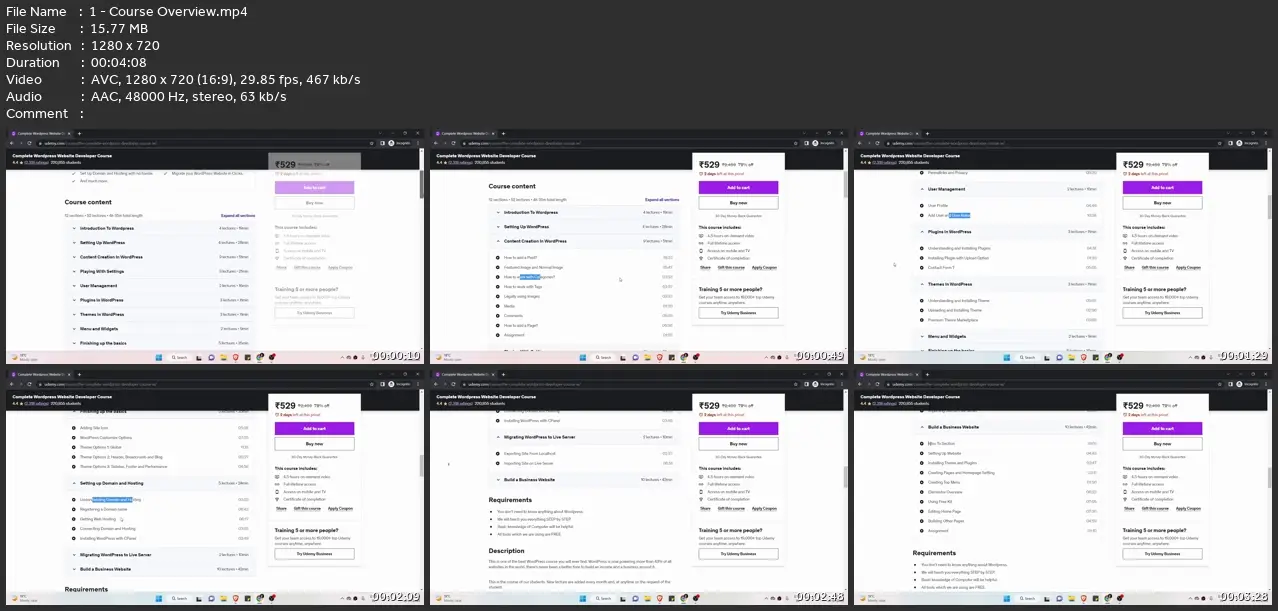Screen dimensions: 1278x611
Task: Click the bookmark star in the 00:00:10 frame
Action: [372, 143]
